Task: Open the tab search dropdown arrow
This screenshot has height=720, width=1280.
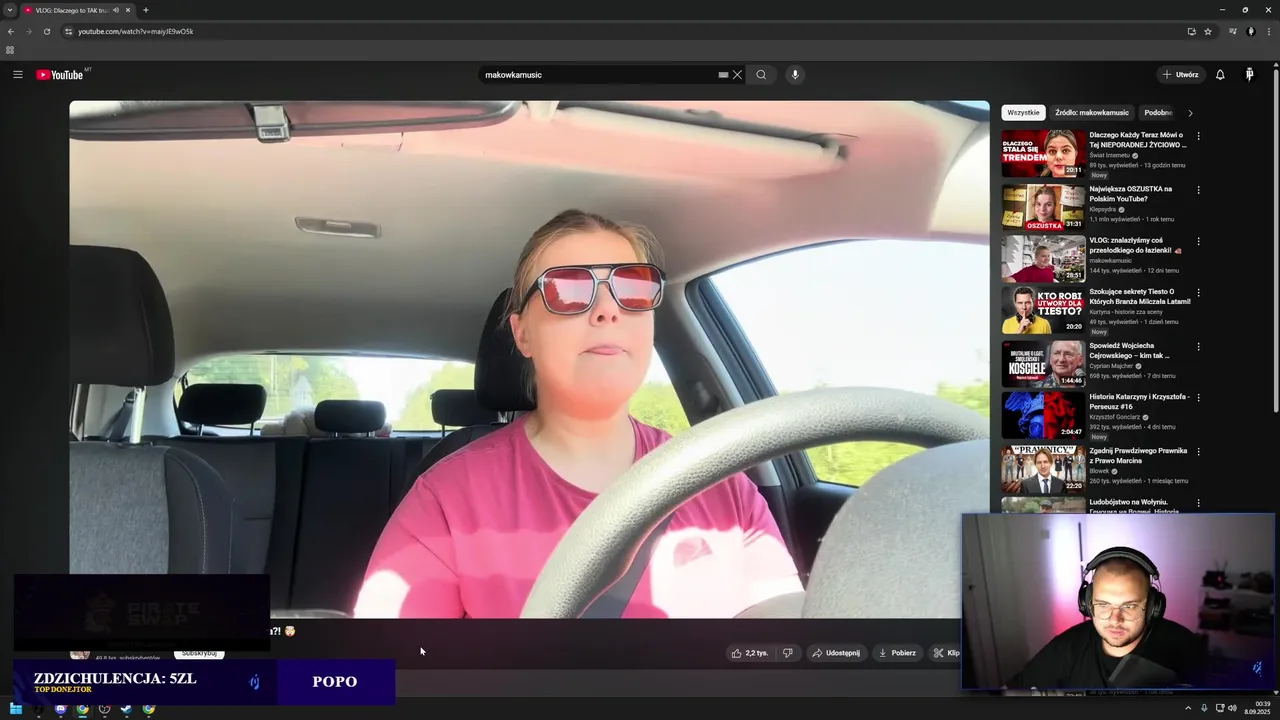Action: click(x=10, y=10)
